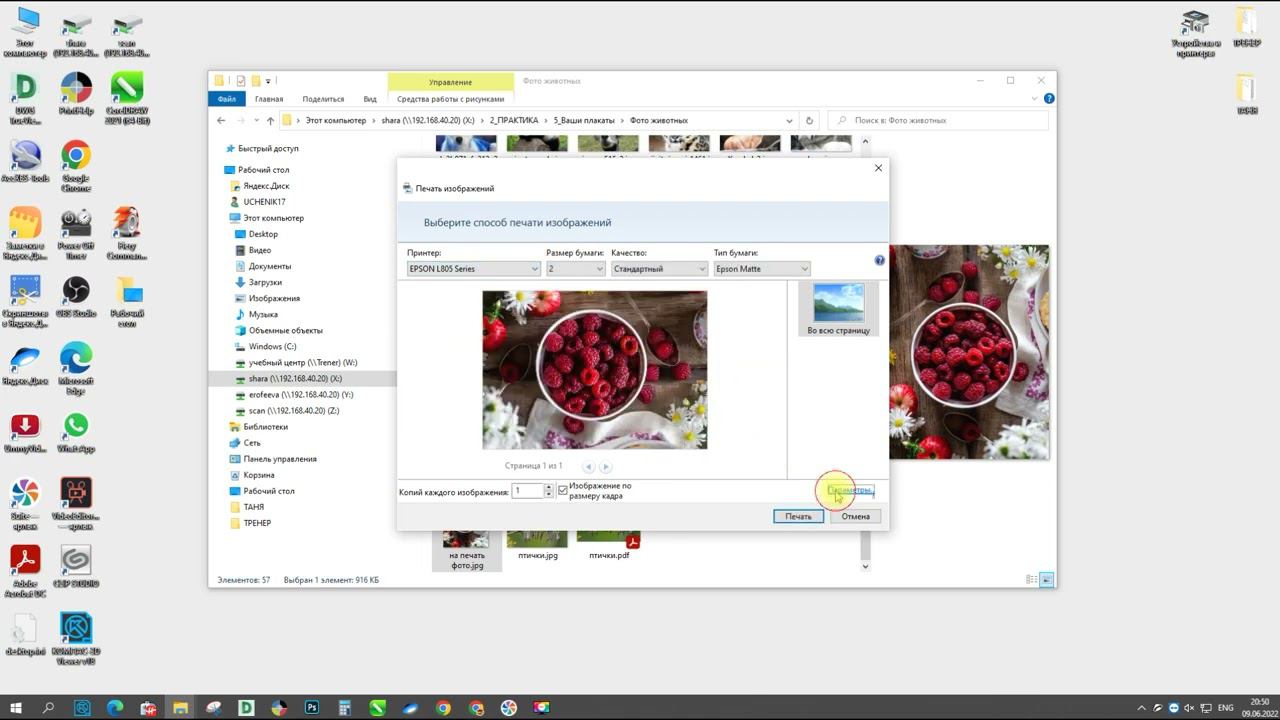The width and height of the screenshot is (1280, 720).
Task: Open the Размер бумаги dropdown
Action: pyautogui.click(x=575, y=269)
